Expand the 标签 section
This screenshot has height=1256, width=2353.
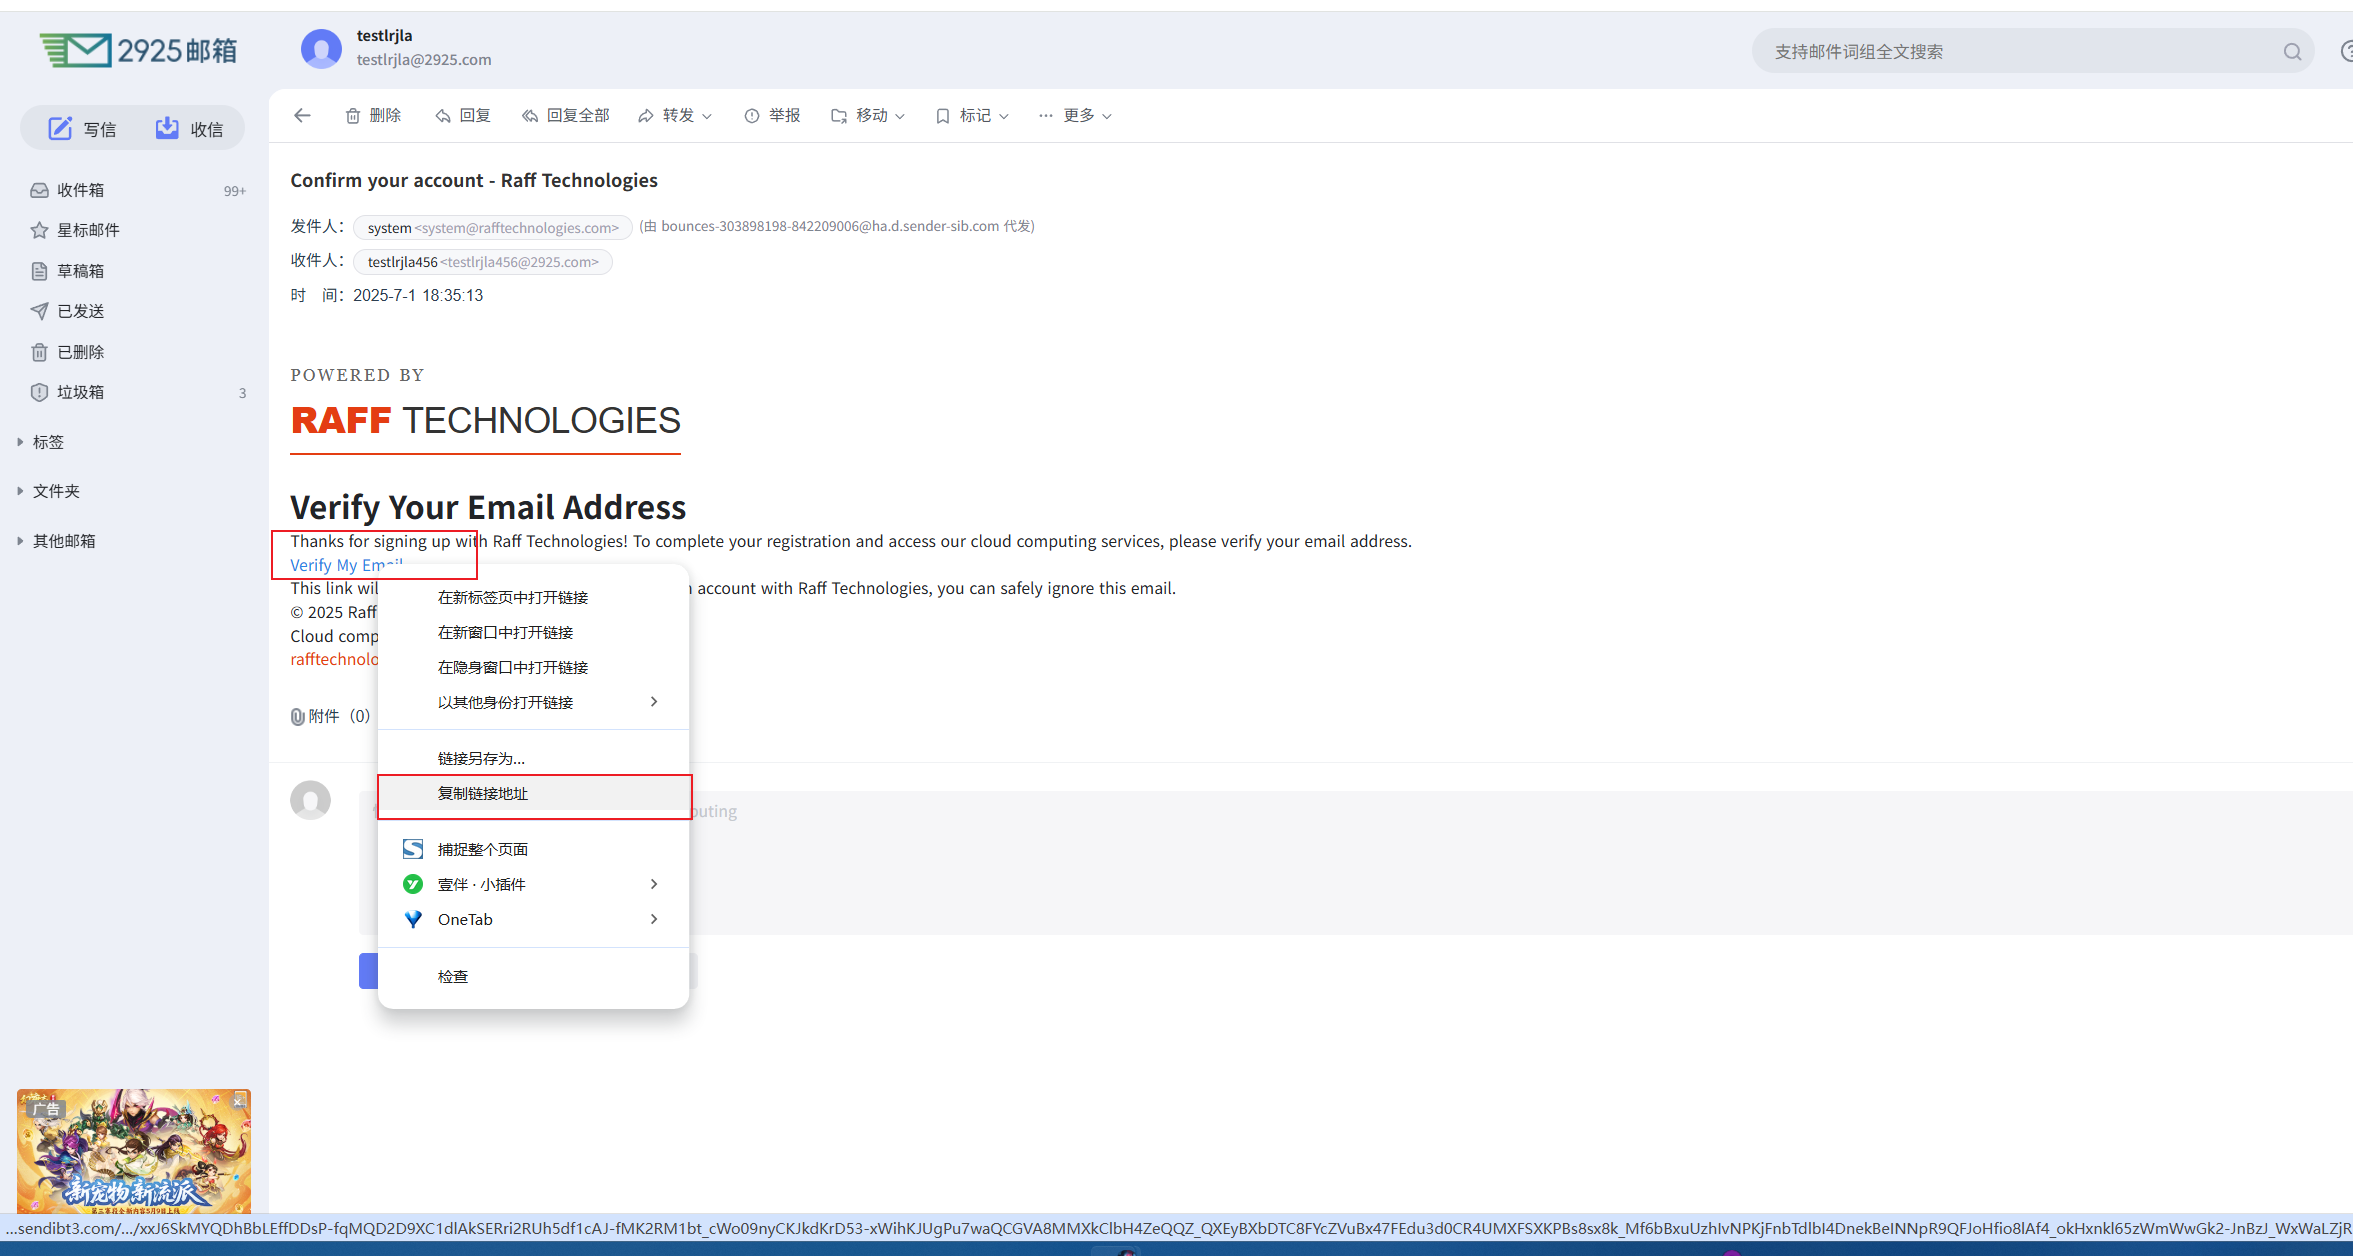[41, 442]
